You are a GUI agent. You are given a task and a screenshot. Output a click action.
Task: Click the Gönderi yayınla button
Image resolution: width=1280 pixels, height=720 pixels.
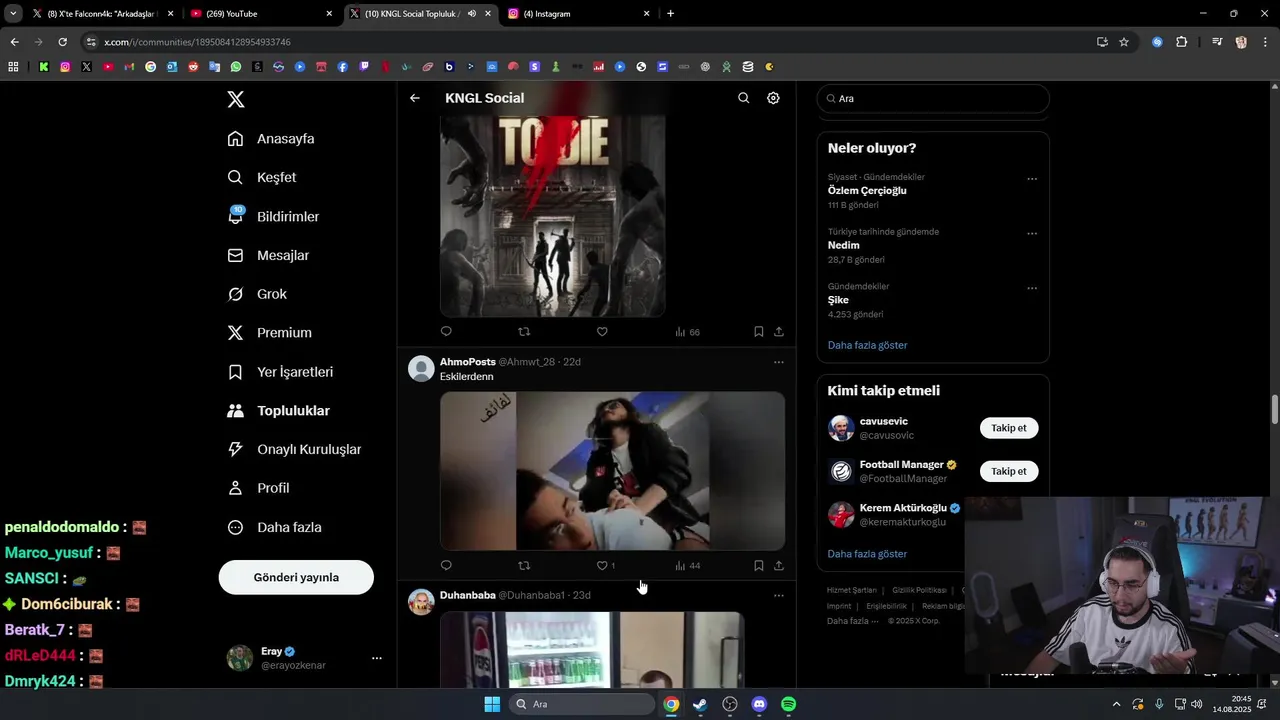296,577
